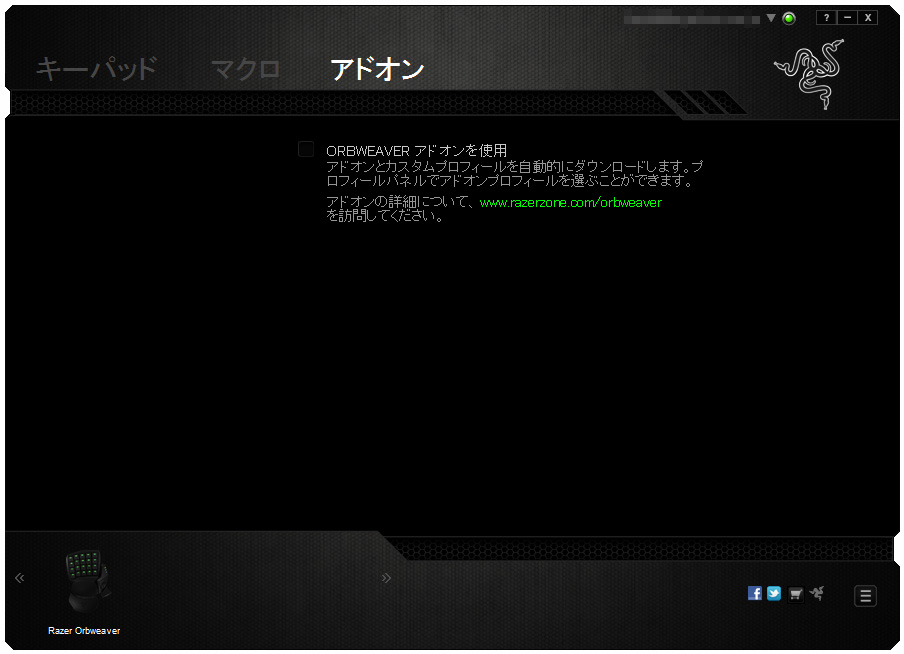Click the small Razer logo icon

pyautogui.click(x=816, y=593)
